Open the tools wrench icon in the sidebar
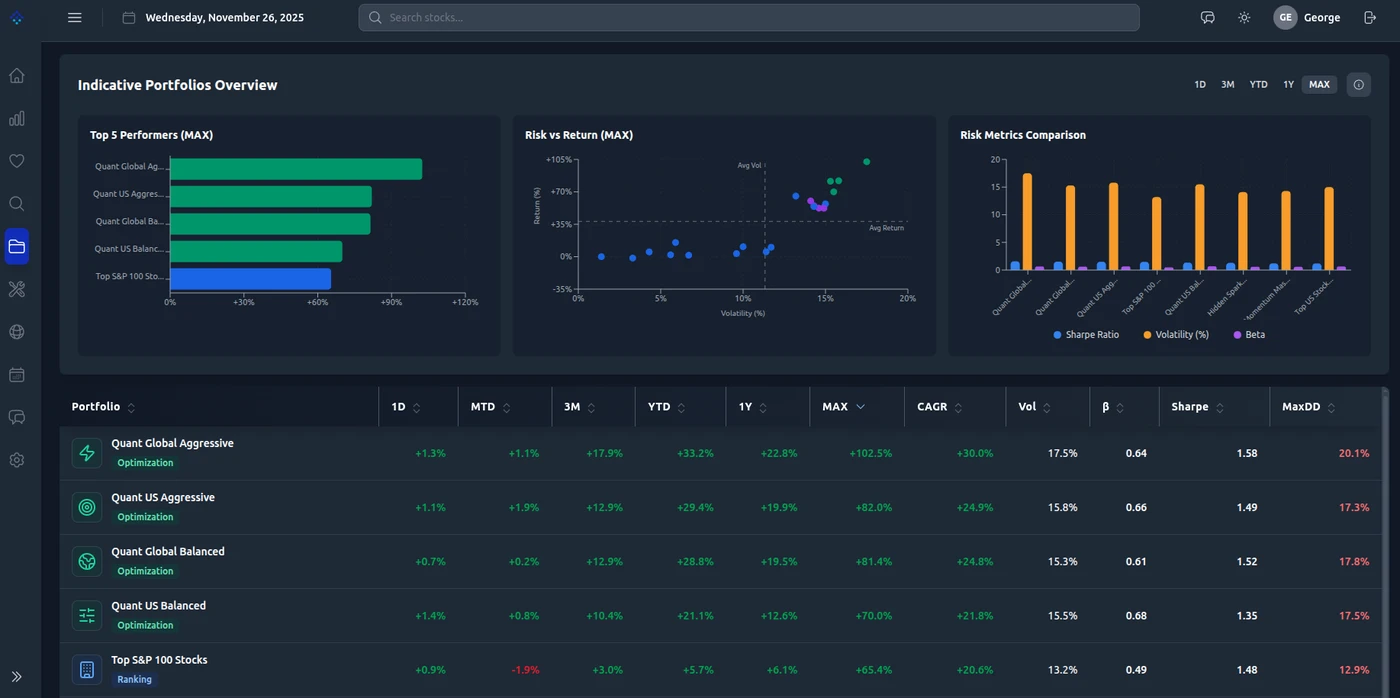The width and height of the screenshot is (1400, 698). pyautogui.click(x=17, y=289)
